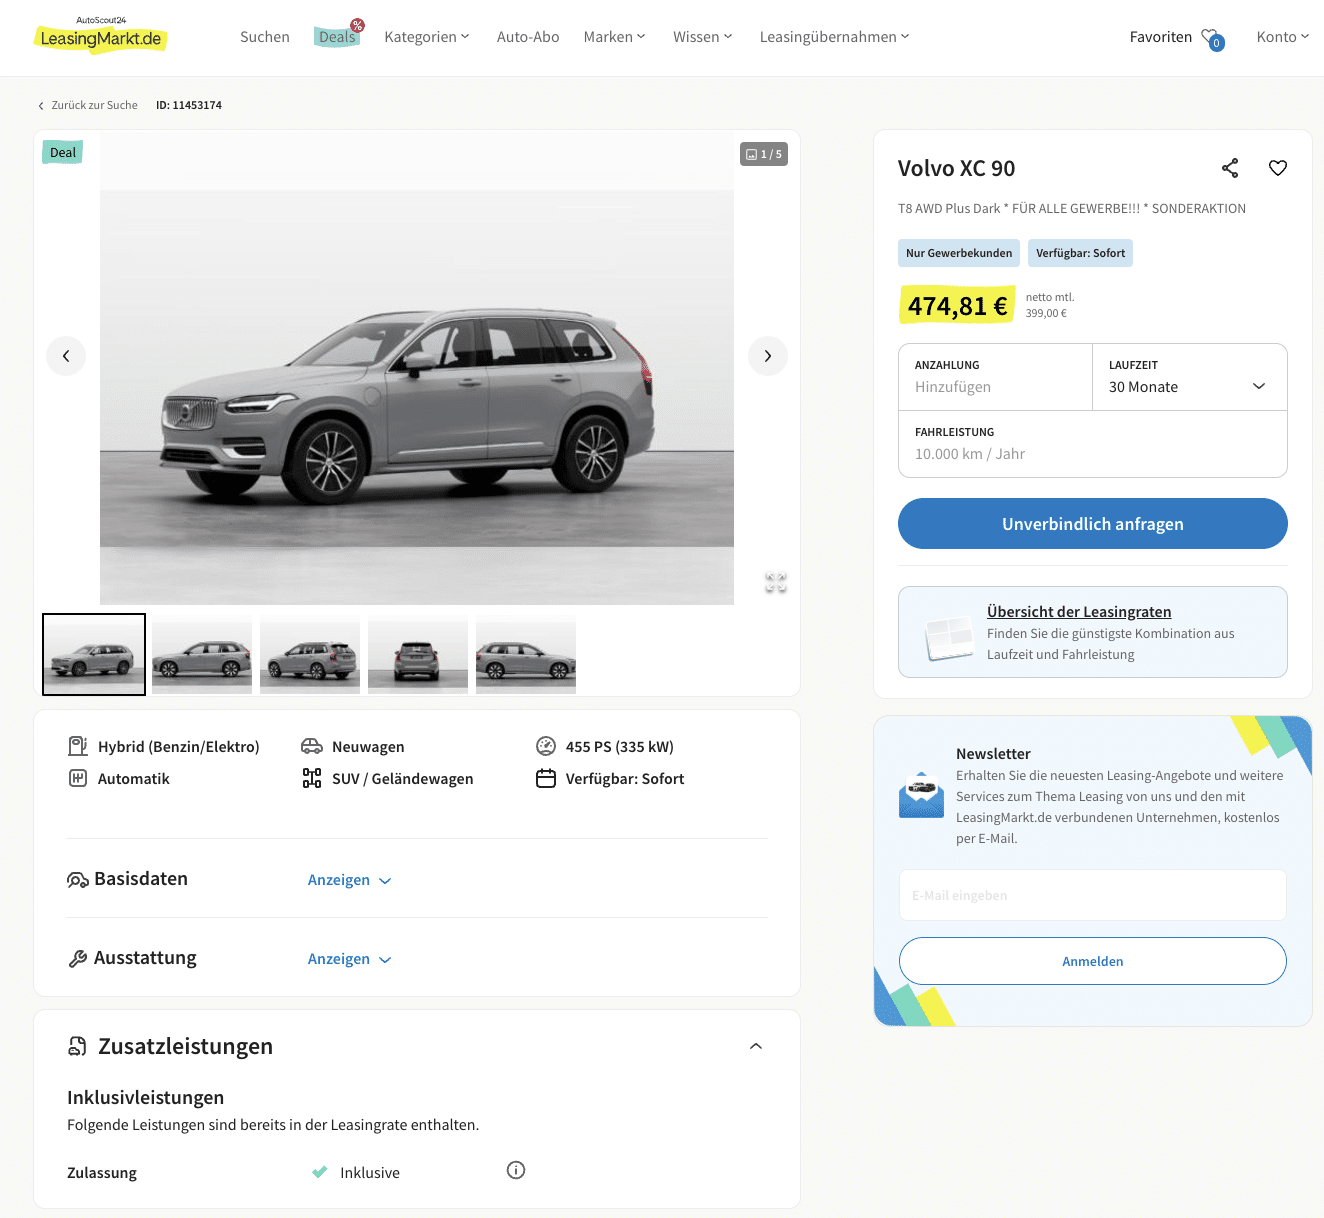
Task: Click the Zusatzleistungen document icon
Action: [x=77, y=1046]
